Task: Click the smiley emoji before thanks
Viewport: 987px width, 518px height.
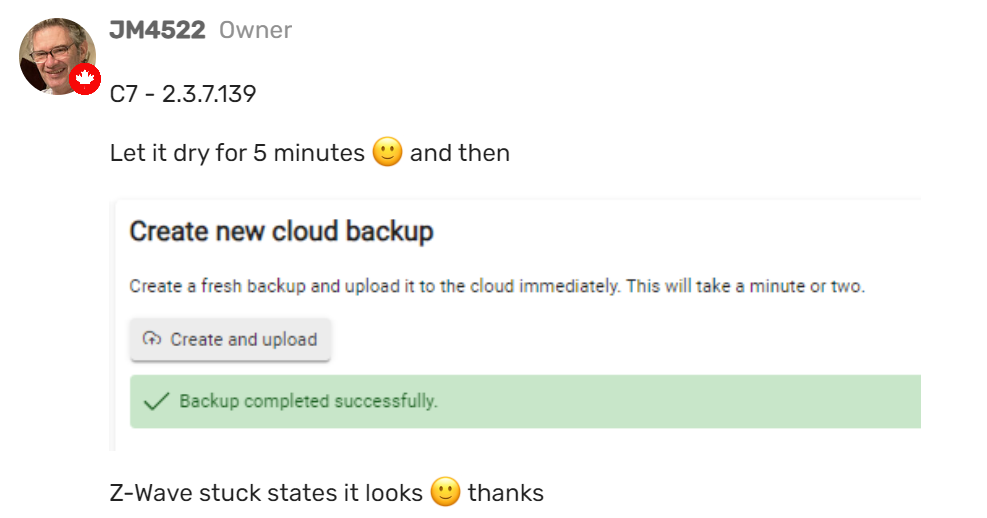Action: [x=446, y=492]
